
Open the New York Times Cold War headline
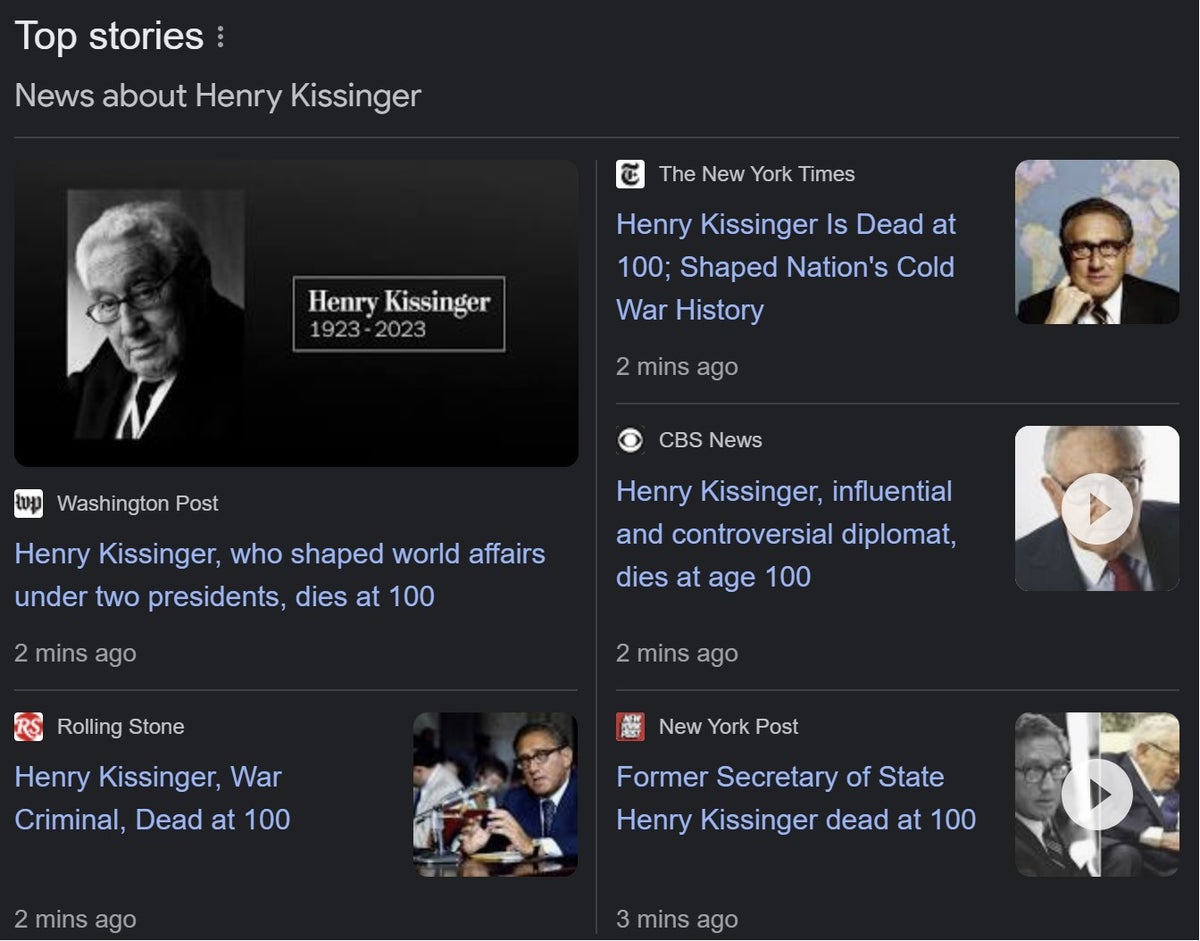click(x=786, y=267)
